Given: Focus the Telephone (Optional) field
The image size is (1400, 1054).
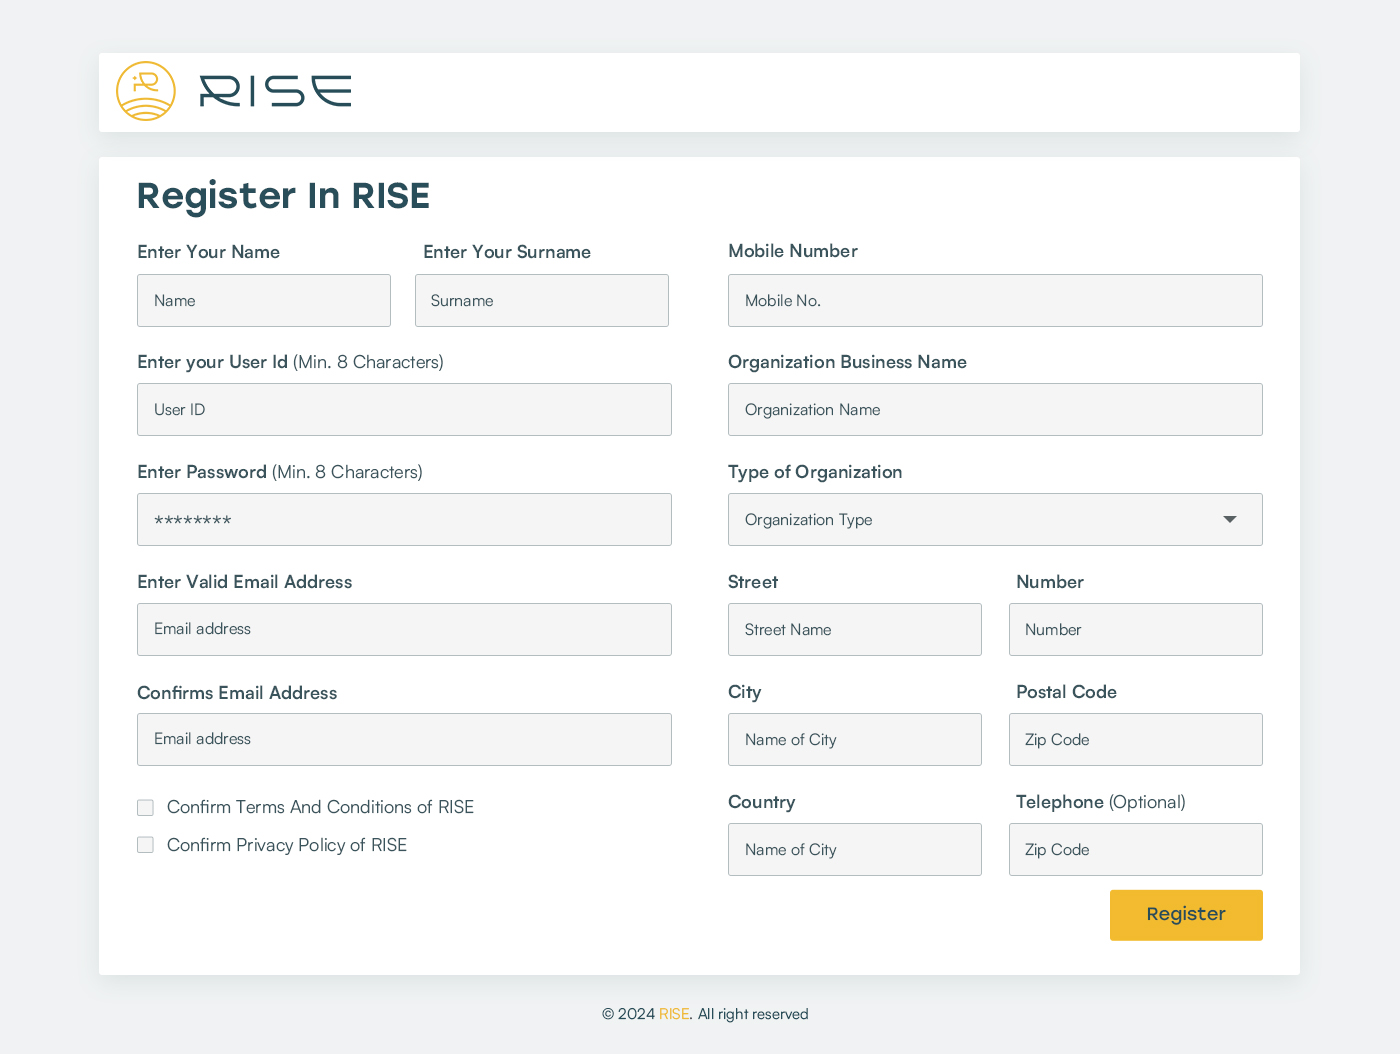Looking at the screenshot, I should pyautogui.click(x=1135, y=850).
